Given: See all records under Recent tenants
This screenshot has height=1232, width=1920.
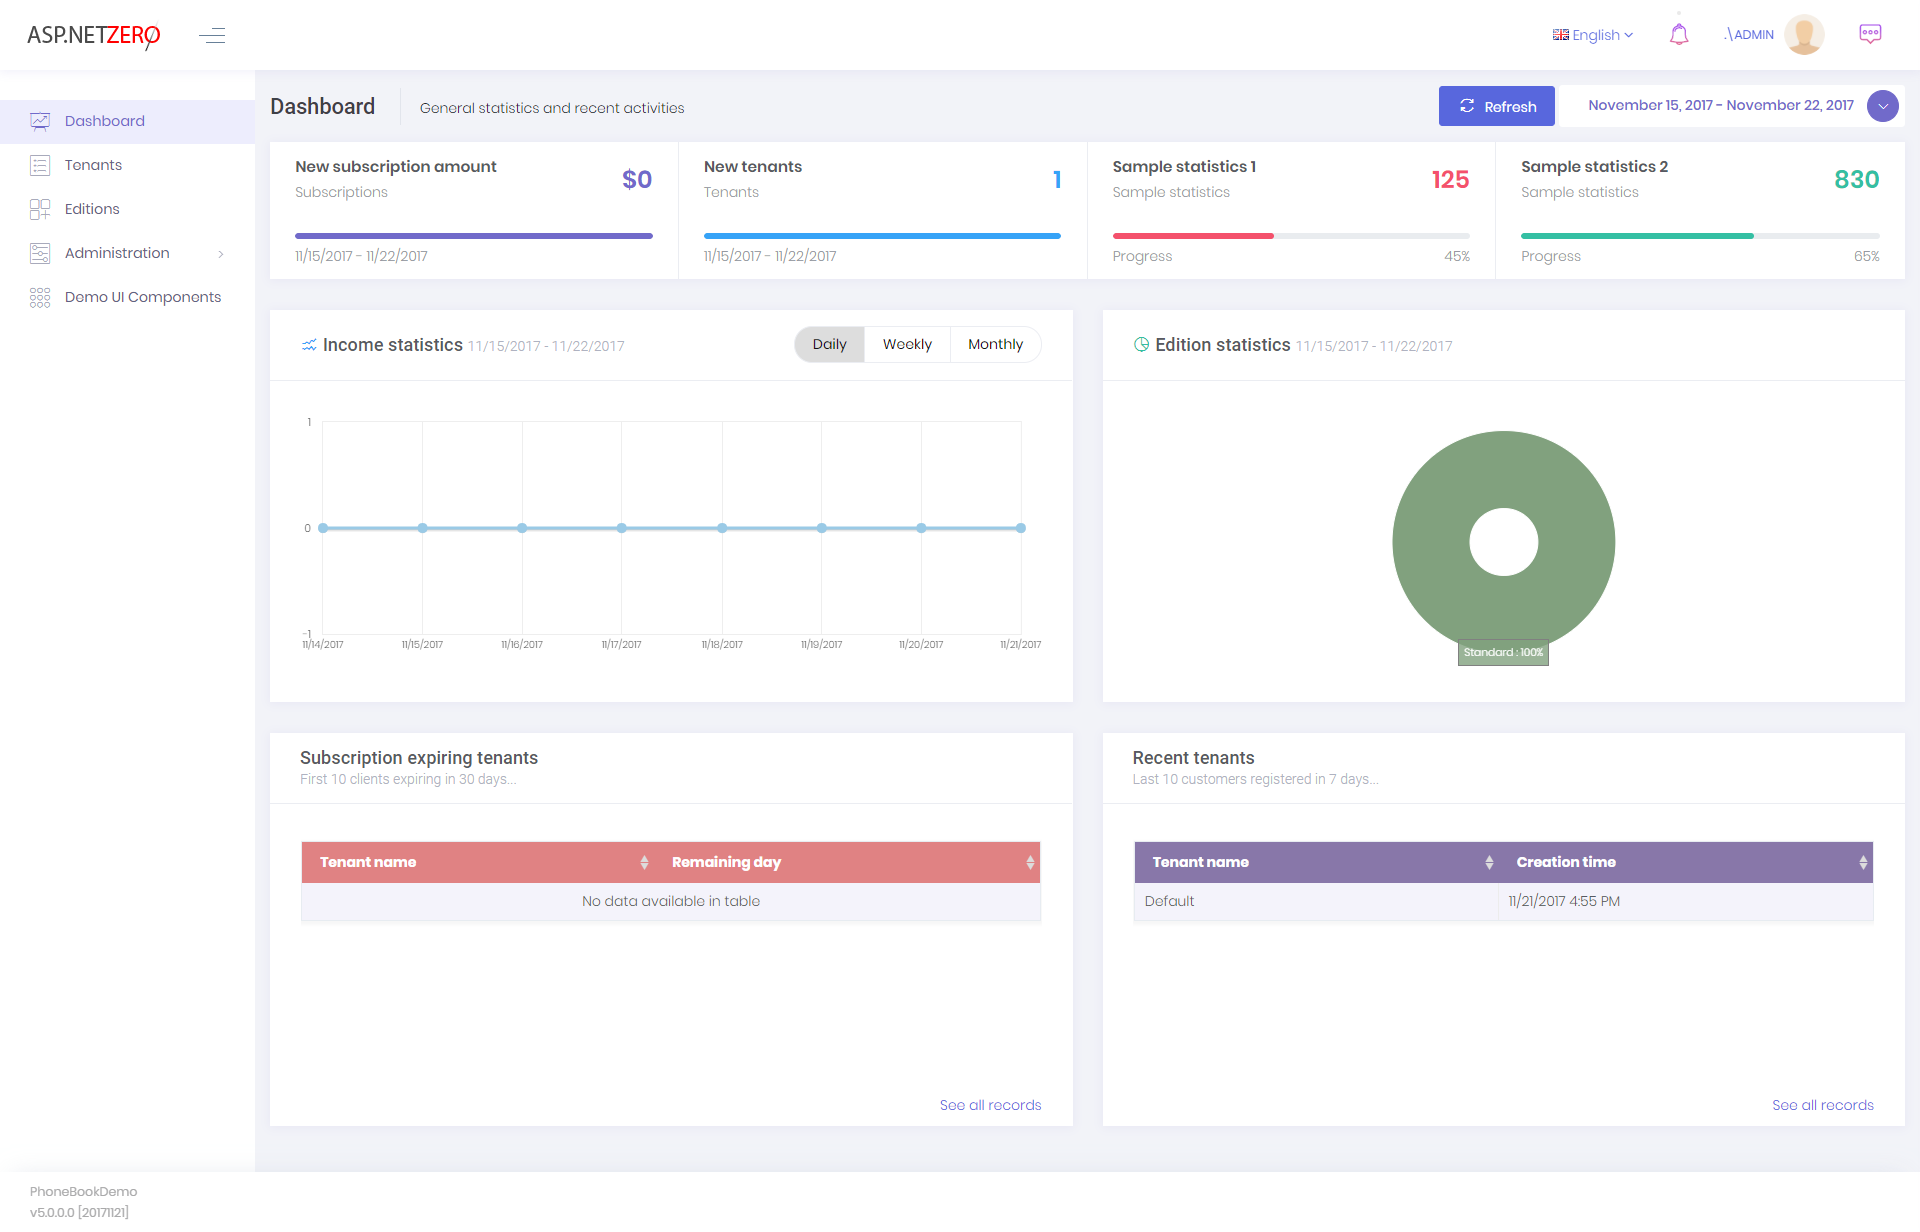Looking at the screenshot, I should pyautogui.click(x=1822, y=1105).
